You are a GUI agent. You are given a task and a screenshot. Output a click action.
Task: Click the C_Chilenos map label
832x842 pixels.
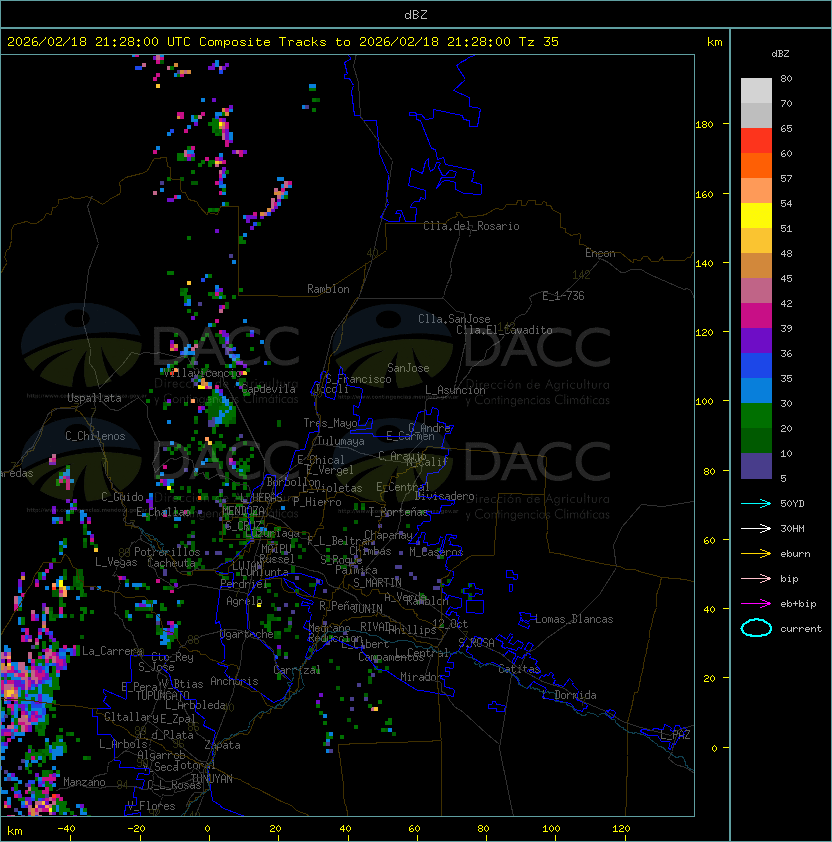pos(95,436)
